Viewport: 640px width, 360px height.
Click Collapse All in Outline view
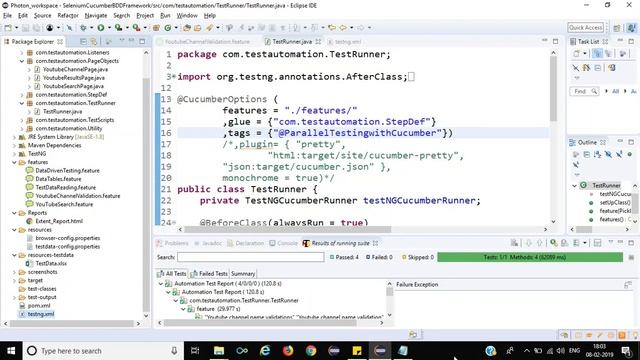(x=587, y=154)
